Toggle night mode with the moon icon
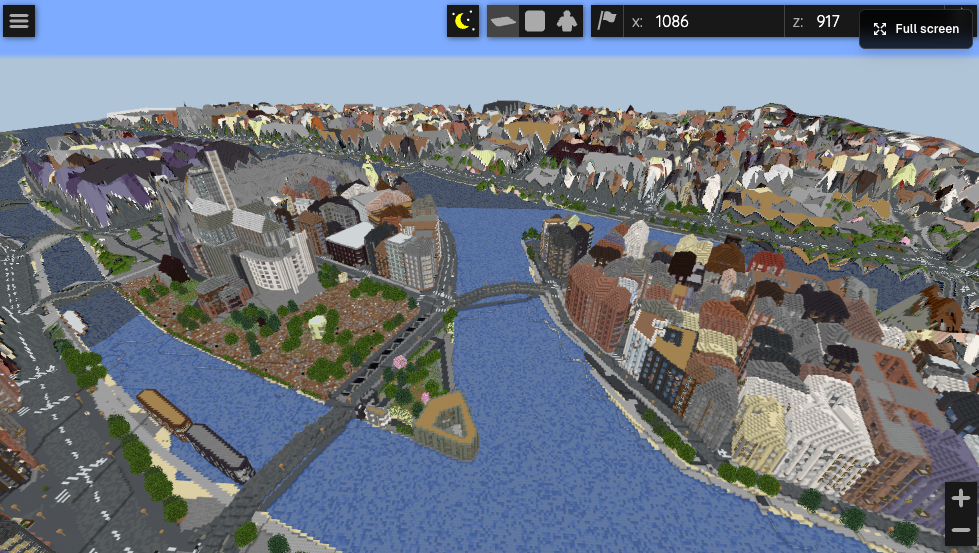 (463, 21)
